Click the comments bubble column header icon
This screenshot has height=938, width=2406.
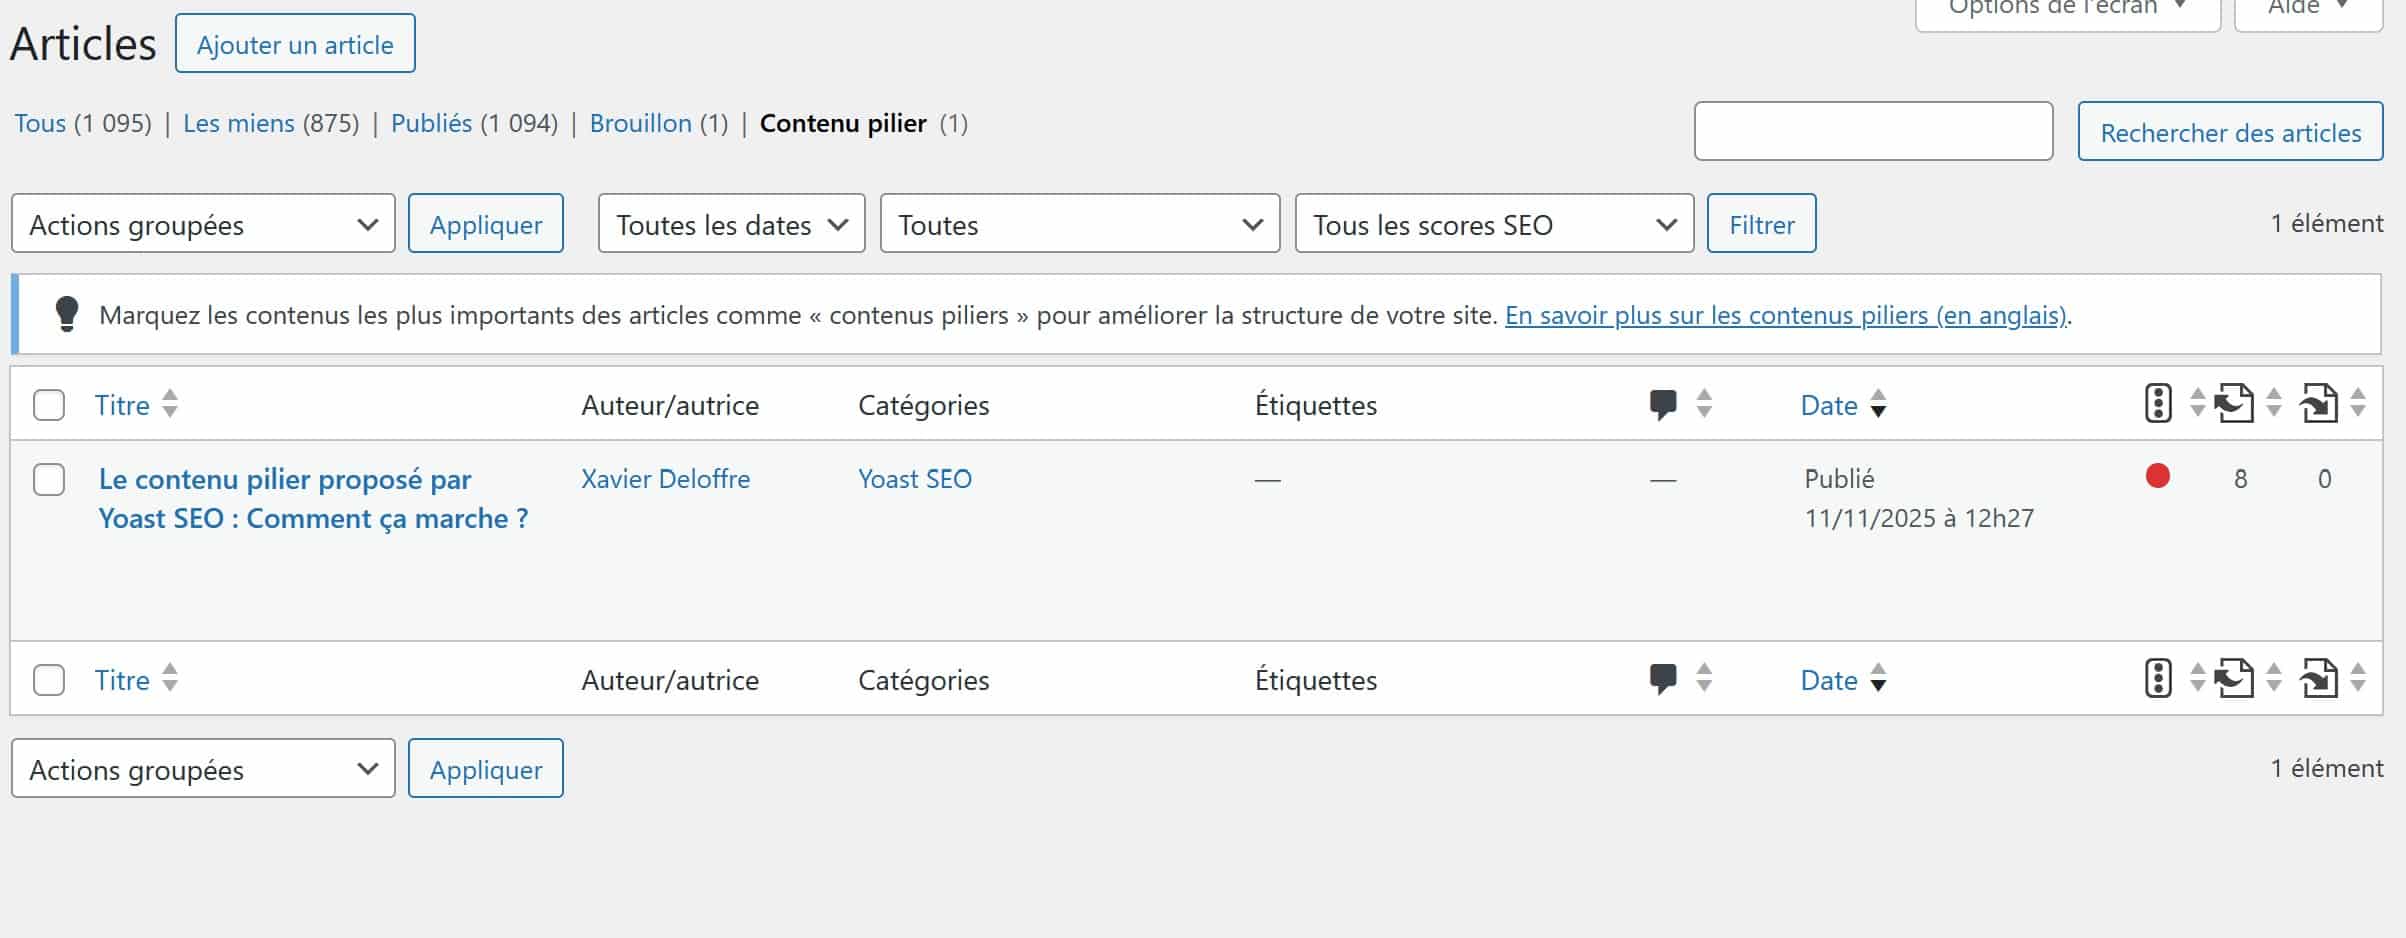tap(1663, 404)
